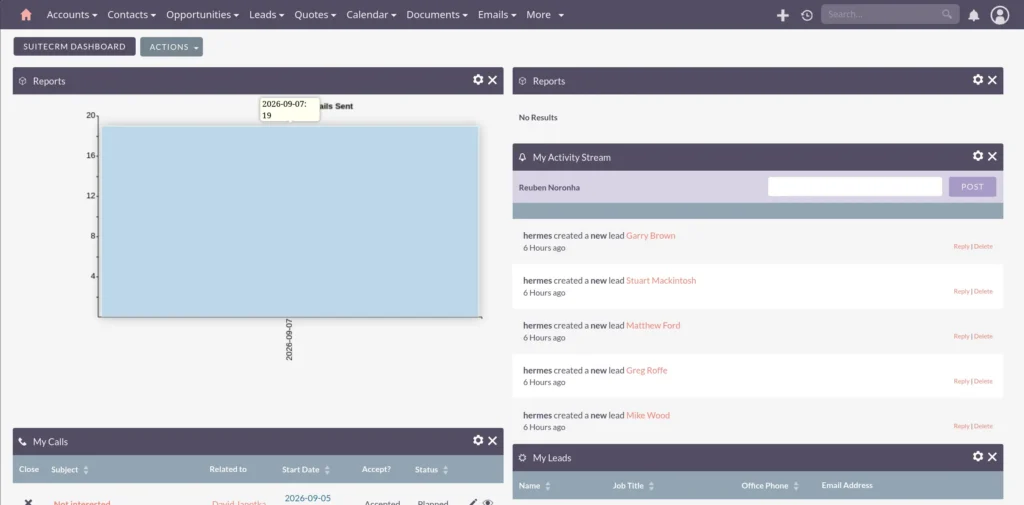Expand the Accounts menu
Screen dimensions: 1024x505
point(72,14)
